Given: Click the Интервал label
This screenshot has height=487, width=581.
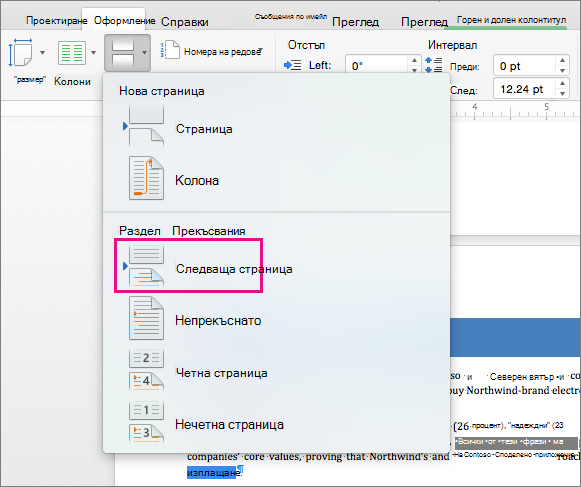Looking at the screenshot, I should (452, 45).
